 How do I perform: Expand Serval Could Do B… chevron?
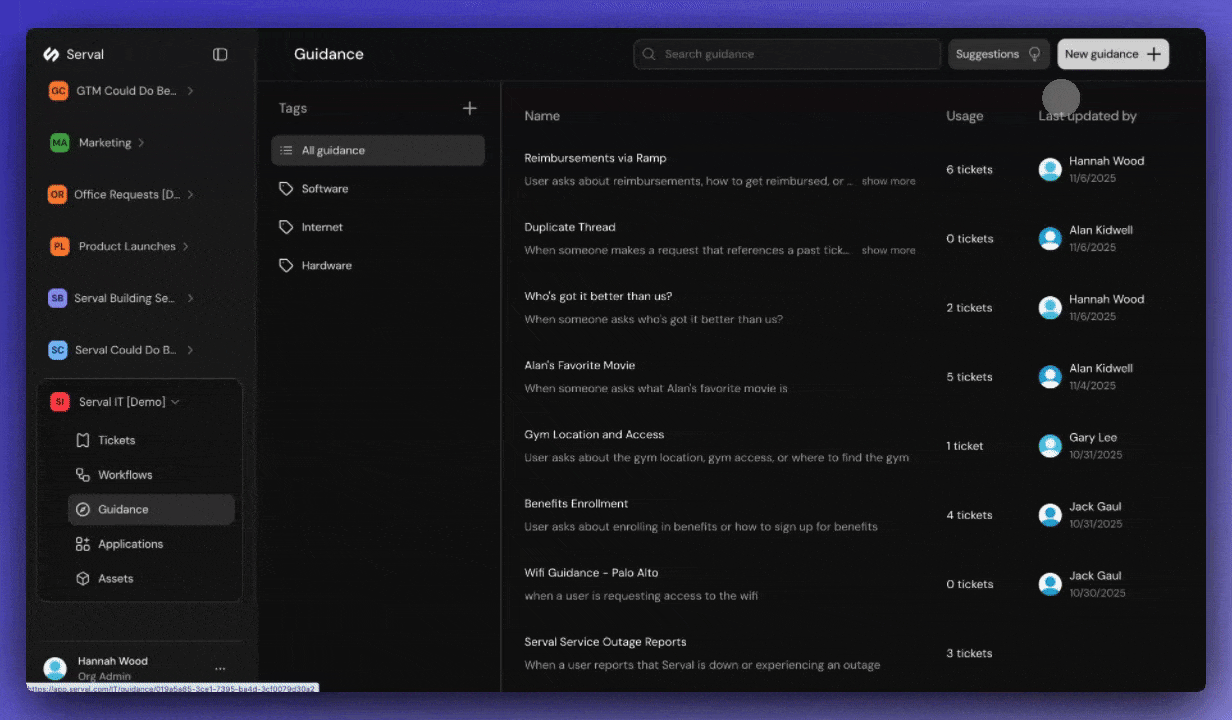click(x=190, y=350)
